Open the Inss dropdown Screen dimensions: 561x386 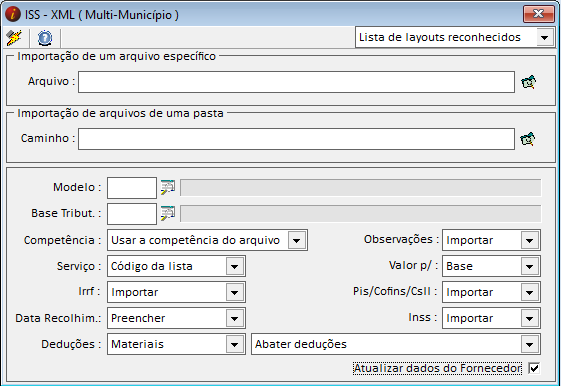(491, 318)
